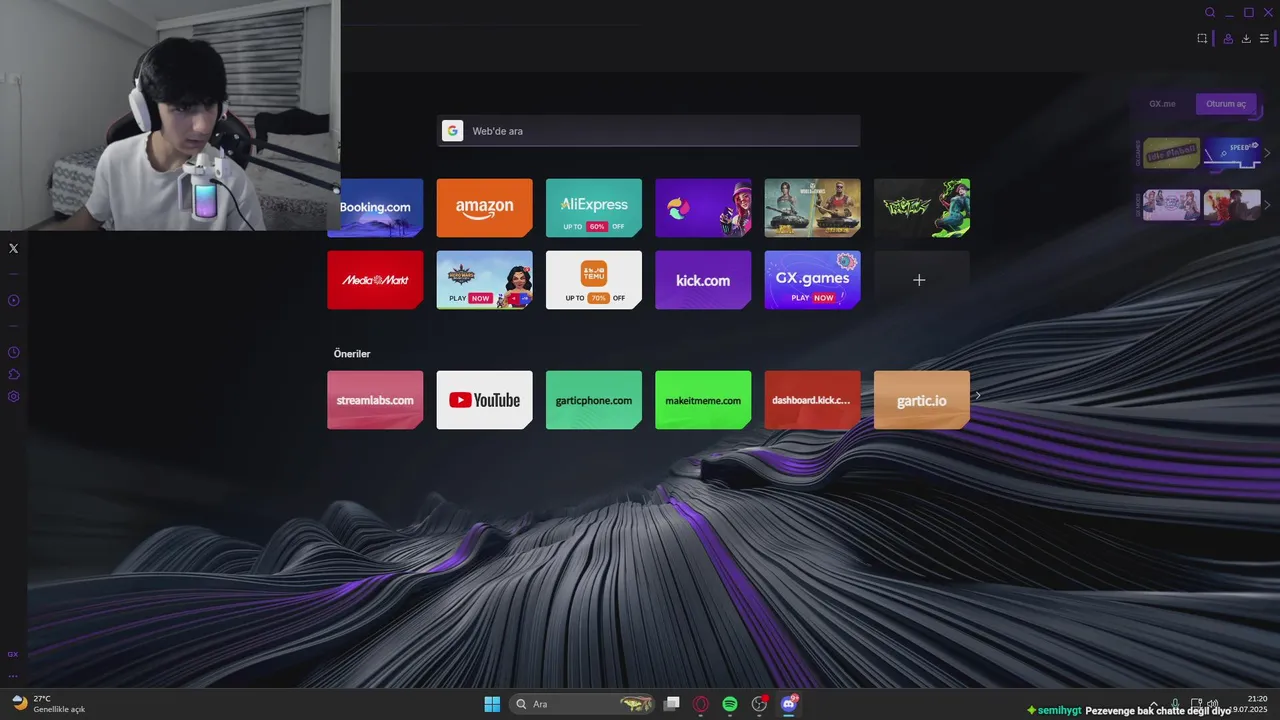Open the volume icon in system tray

tap(1212, 704)
